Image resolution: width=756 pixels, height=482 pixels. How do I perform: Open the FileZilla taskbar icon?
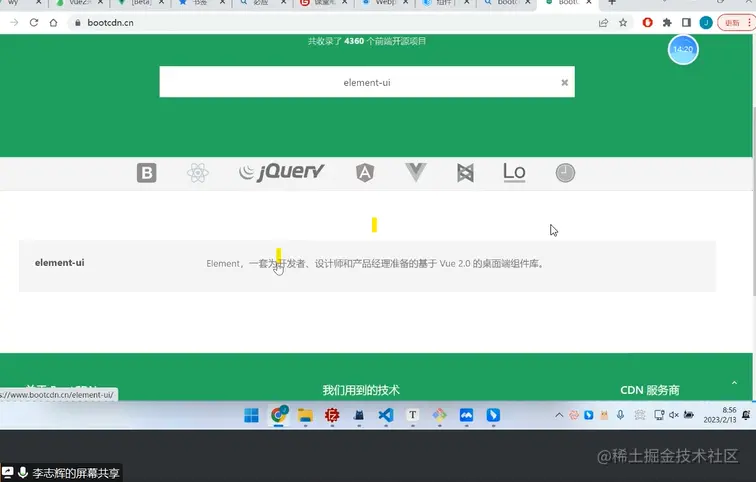tap(332, 415)
